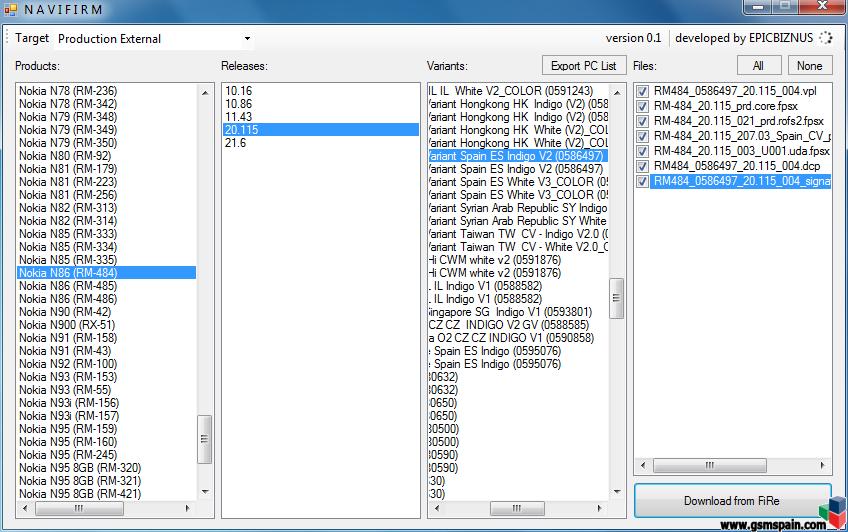Close the NAVIFIRM window
The width and height of the screenshot is (848, 532).
click(822, 6)
